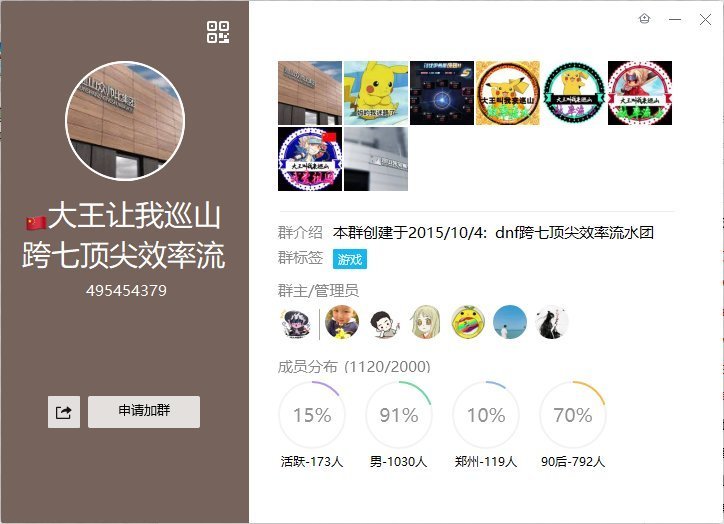
Task: Minimize the group profile window
Action: coord(675,19)
